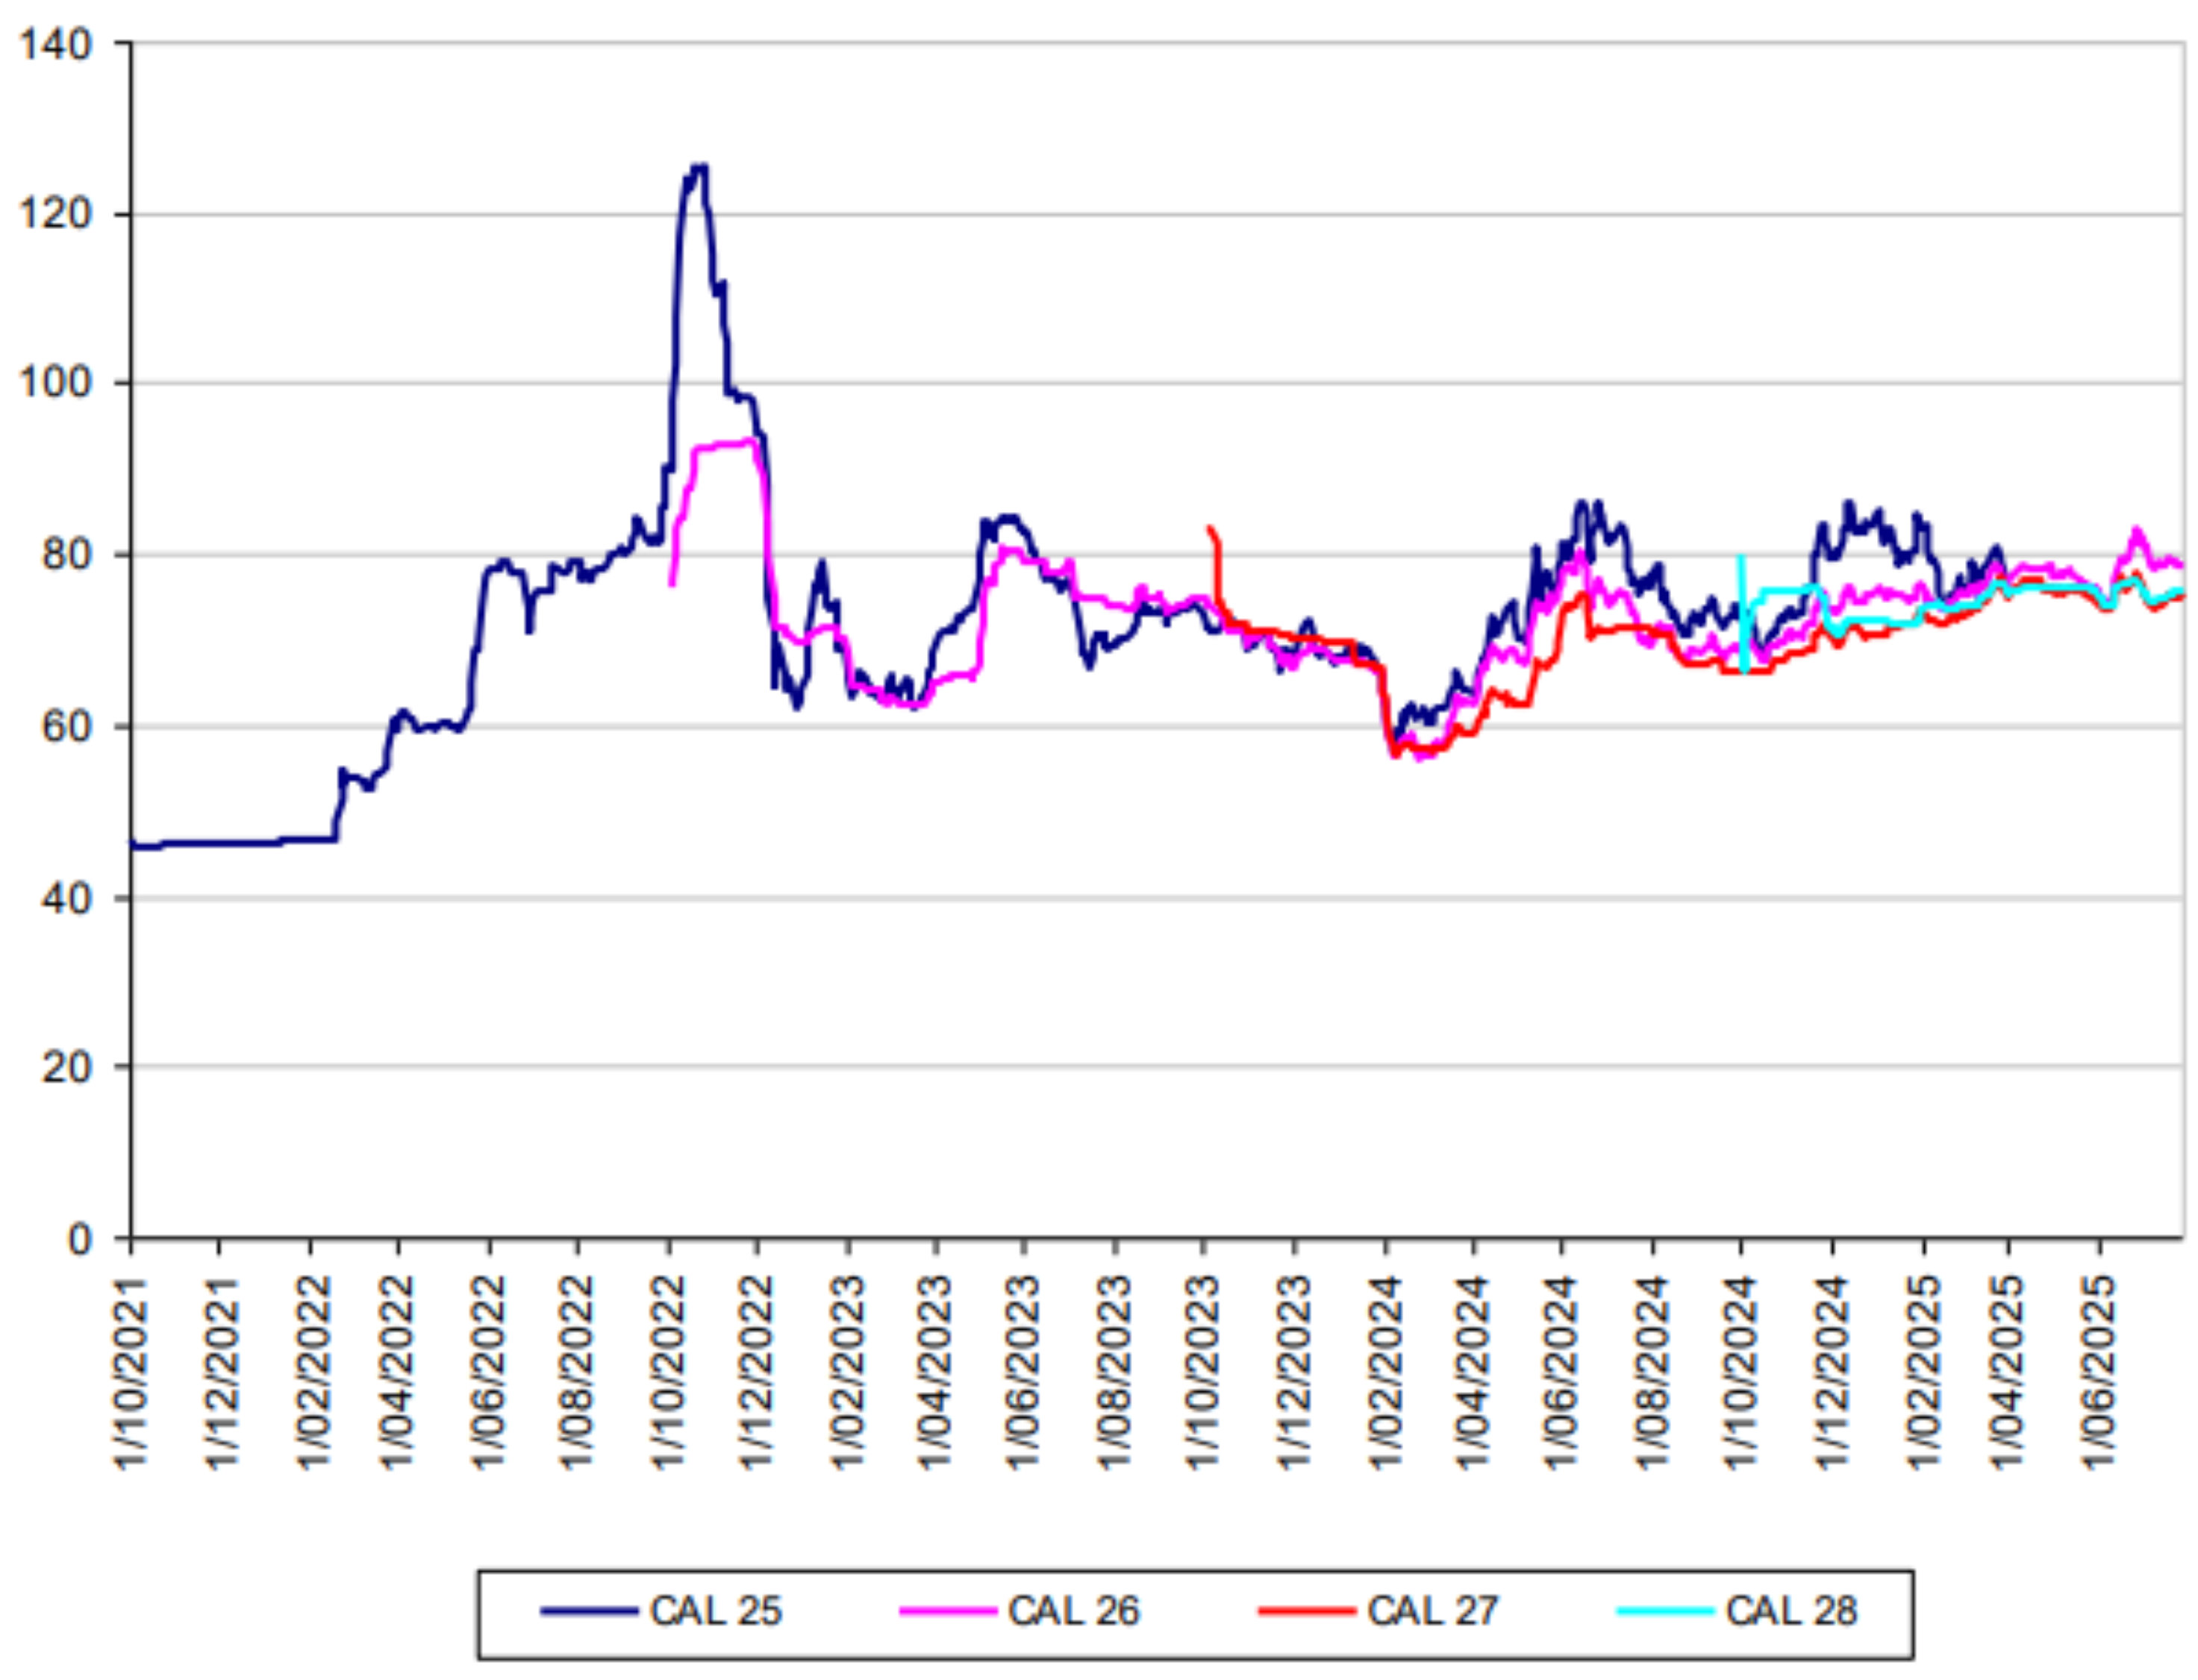Click the peak of the CAL 25 line
The width and height of the screenshot is (2198, 1680).
[699, 167]
